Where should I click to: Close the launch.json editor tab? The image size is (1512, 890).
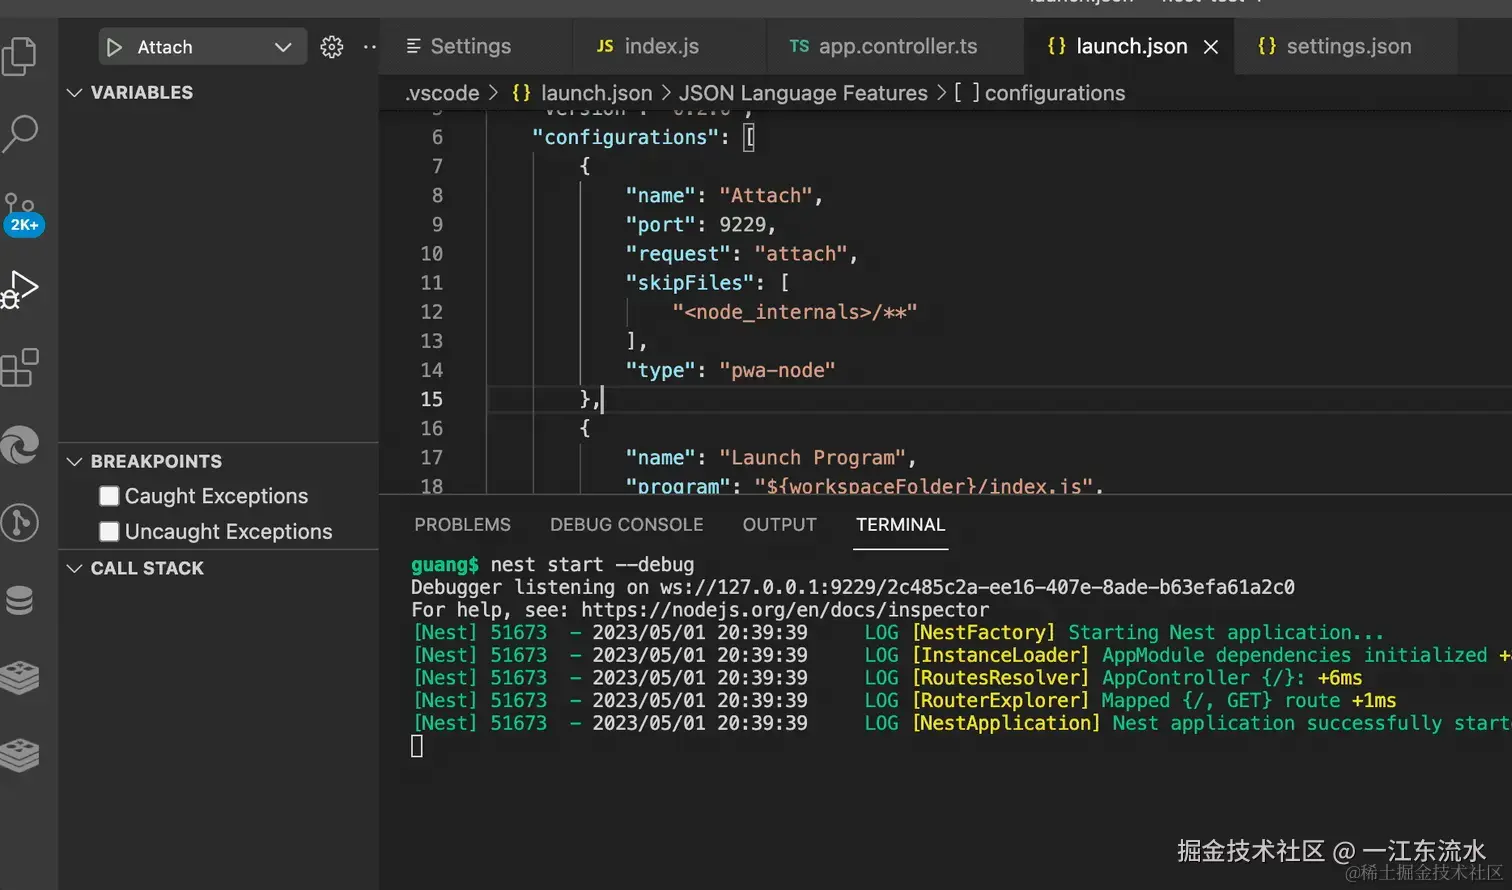[1211, 47]
